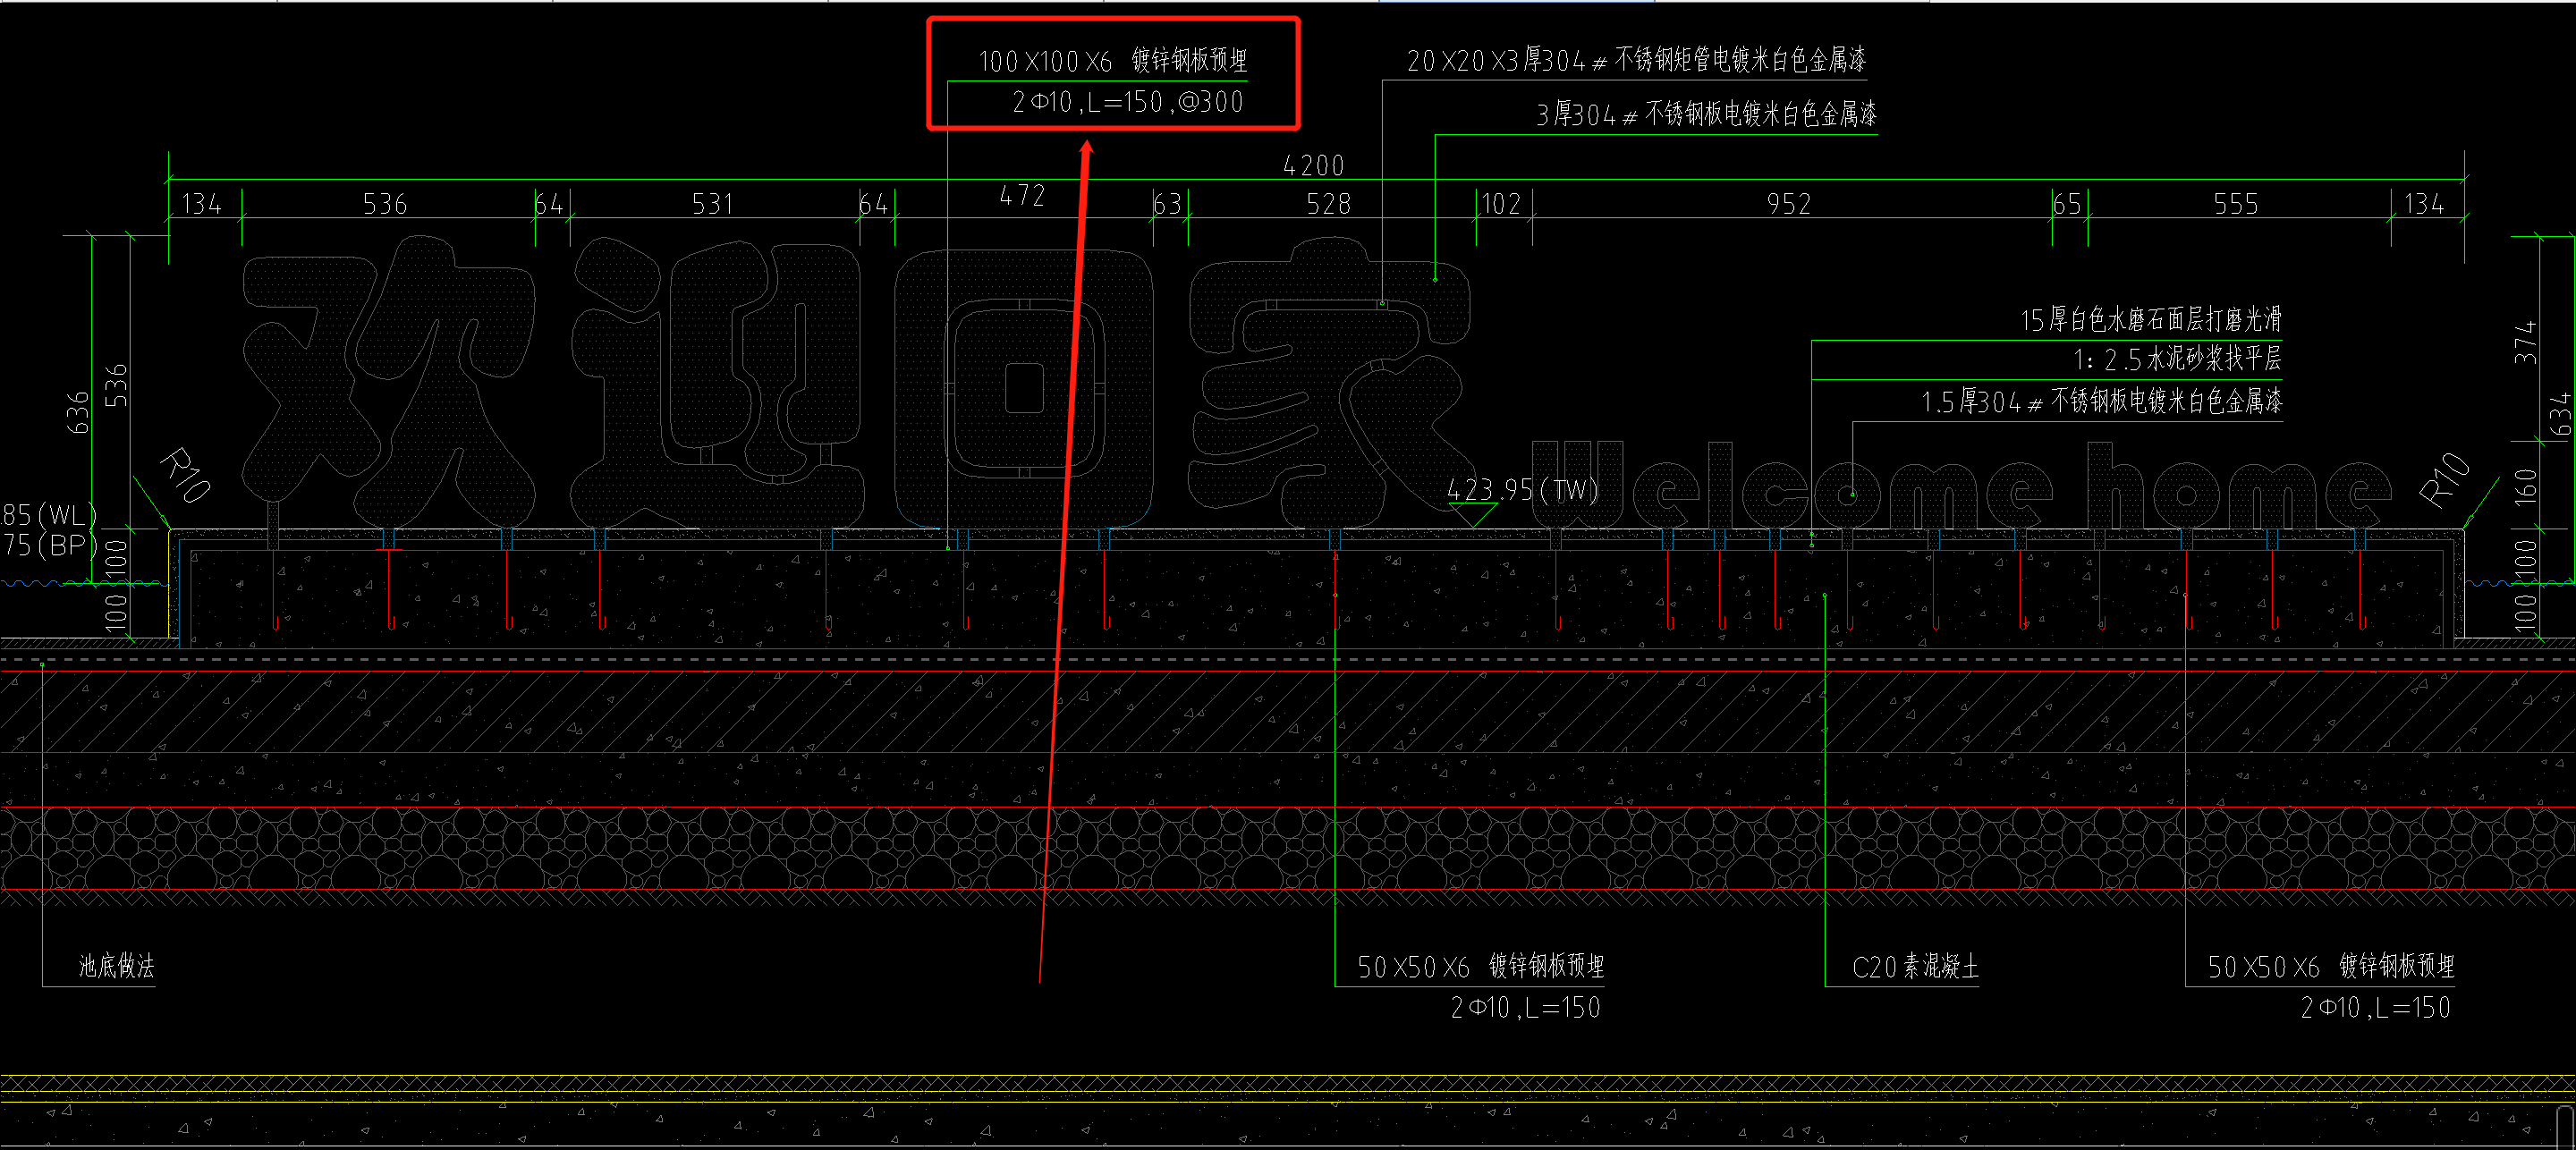Select the 'C20素混凝土' concrete label

pyautogui.click(x=1915, y=967)
